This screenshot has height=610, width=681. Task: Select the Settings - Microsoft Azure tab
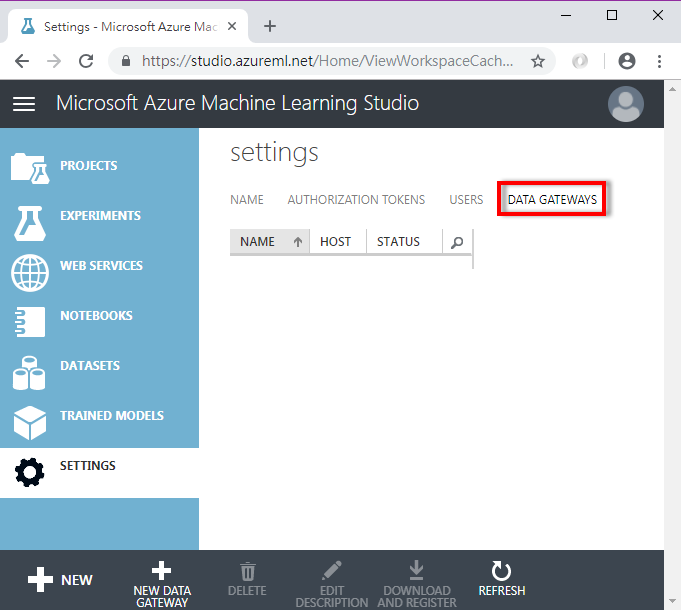click(126, 26)
